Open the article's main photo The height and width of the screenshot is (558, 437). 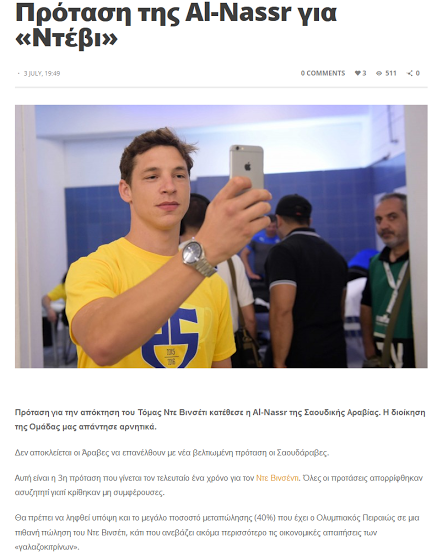221,236
